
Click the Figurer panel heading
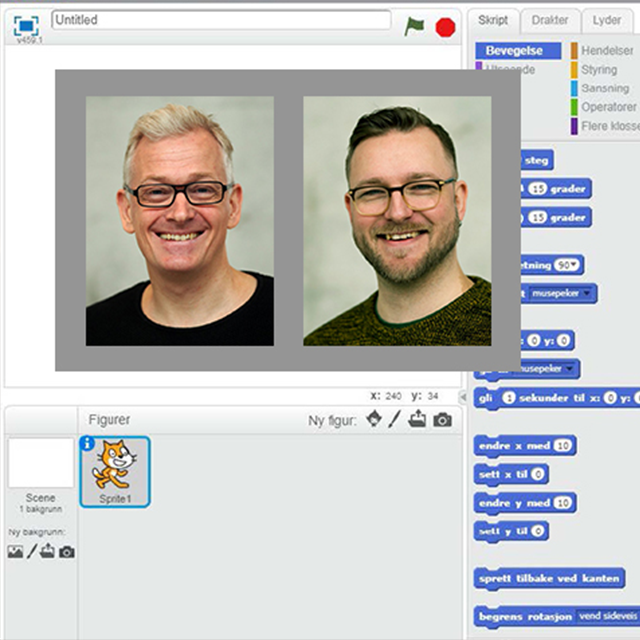pos(109,420)
